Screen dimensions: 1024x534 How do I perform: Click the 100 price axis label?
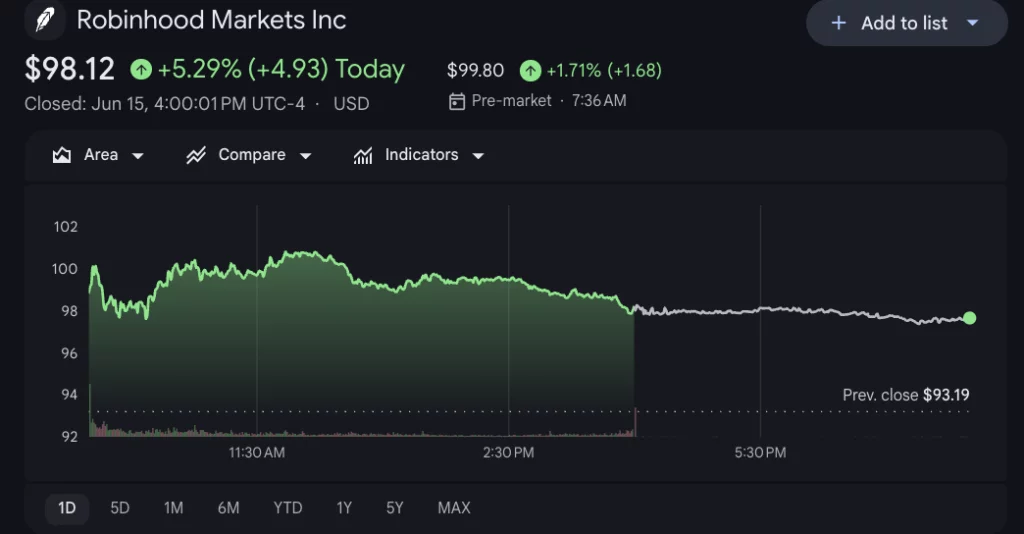click(x=65, y=269)
